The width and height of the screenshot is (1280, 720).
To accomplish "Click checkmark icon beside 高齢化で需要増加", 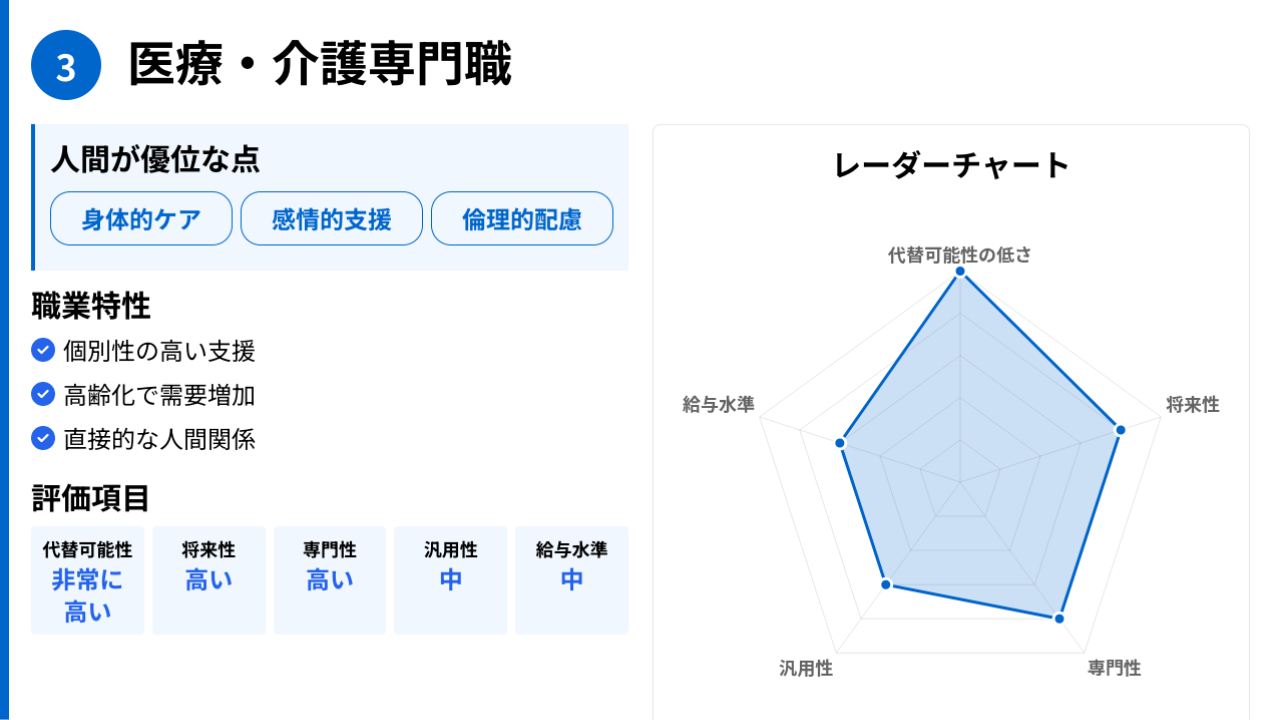I will (x=43, y=394).
